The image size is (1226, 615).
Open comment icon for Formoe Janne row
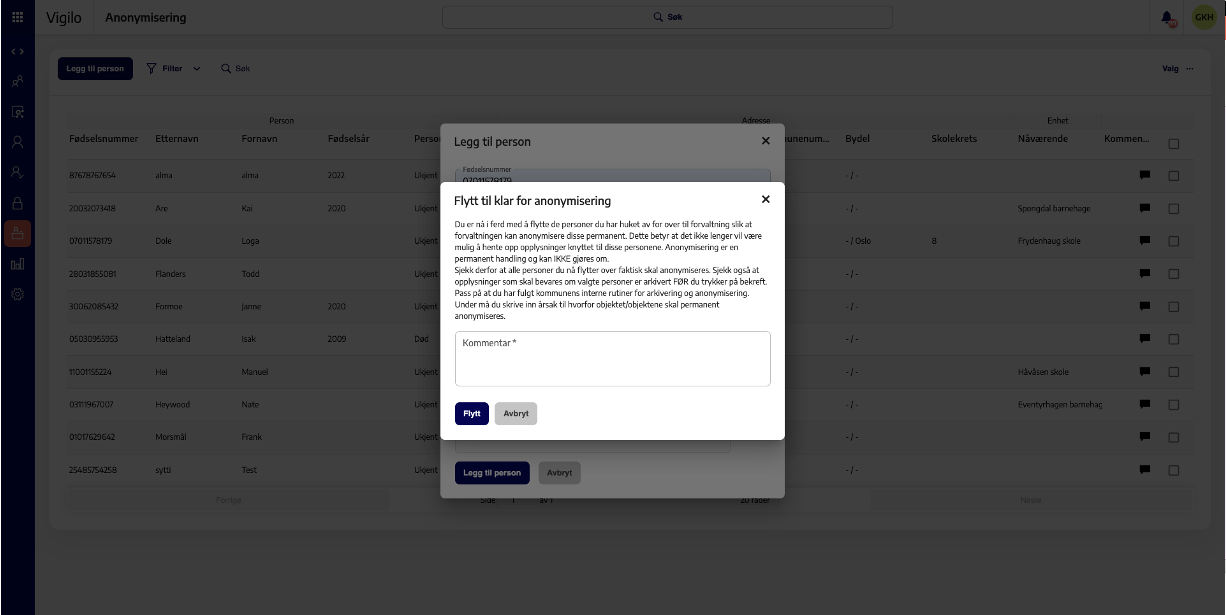click(x=1145, y=306)
